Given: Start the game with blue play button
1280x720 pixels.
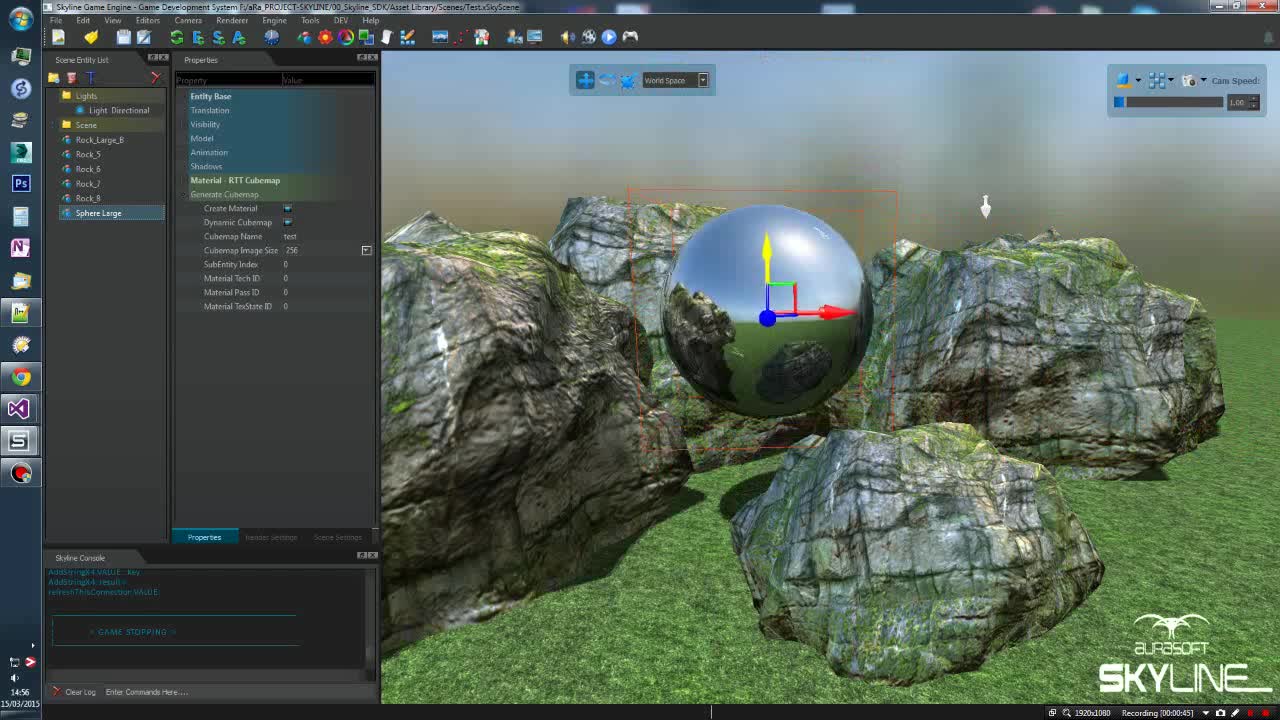Looking at the screenshot, I should [x=609, y=37].
